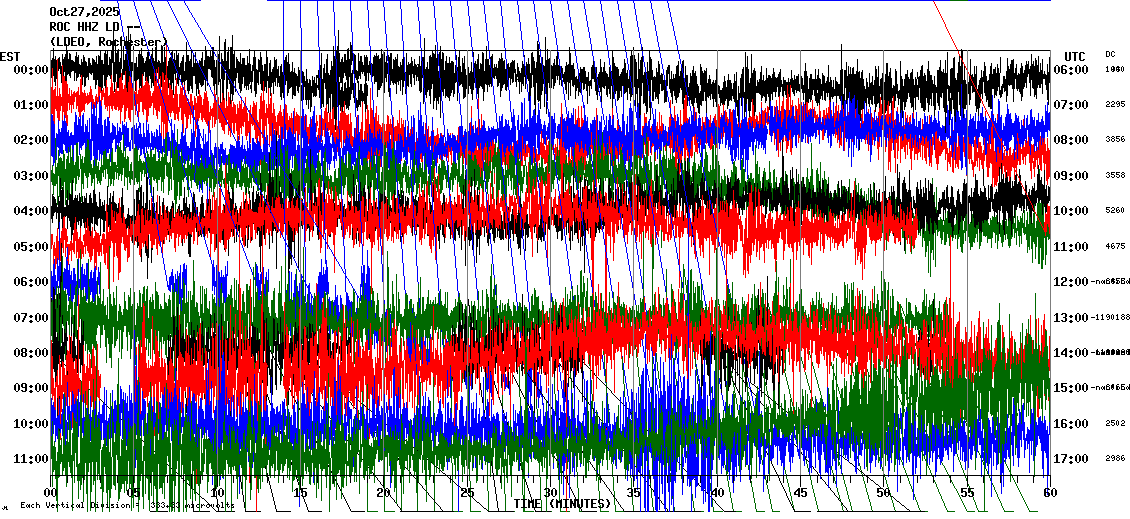Click the (LDEO, Rochester) text
Screen dimensions: 1130x519
tap(108, 42)
